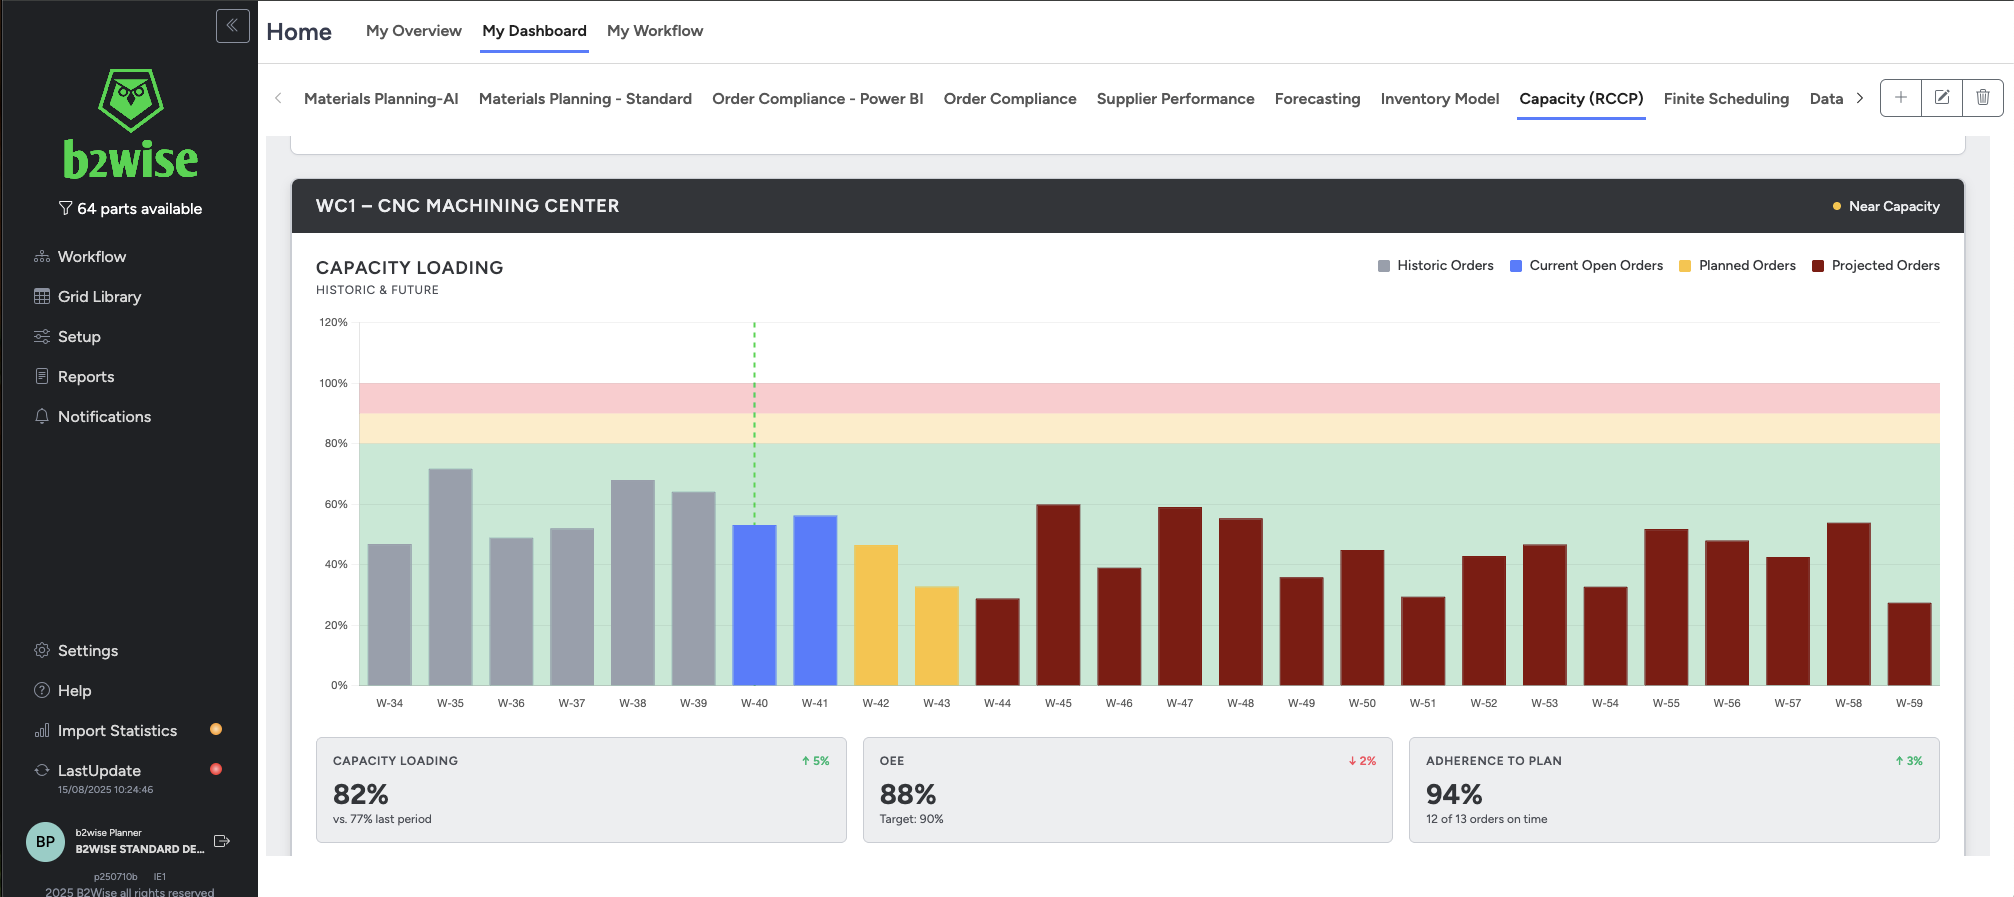Switch to the My Workflow tab

pyautogui.click(x=655, y=31)
